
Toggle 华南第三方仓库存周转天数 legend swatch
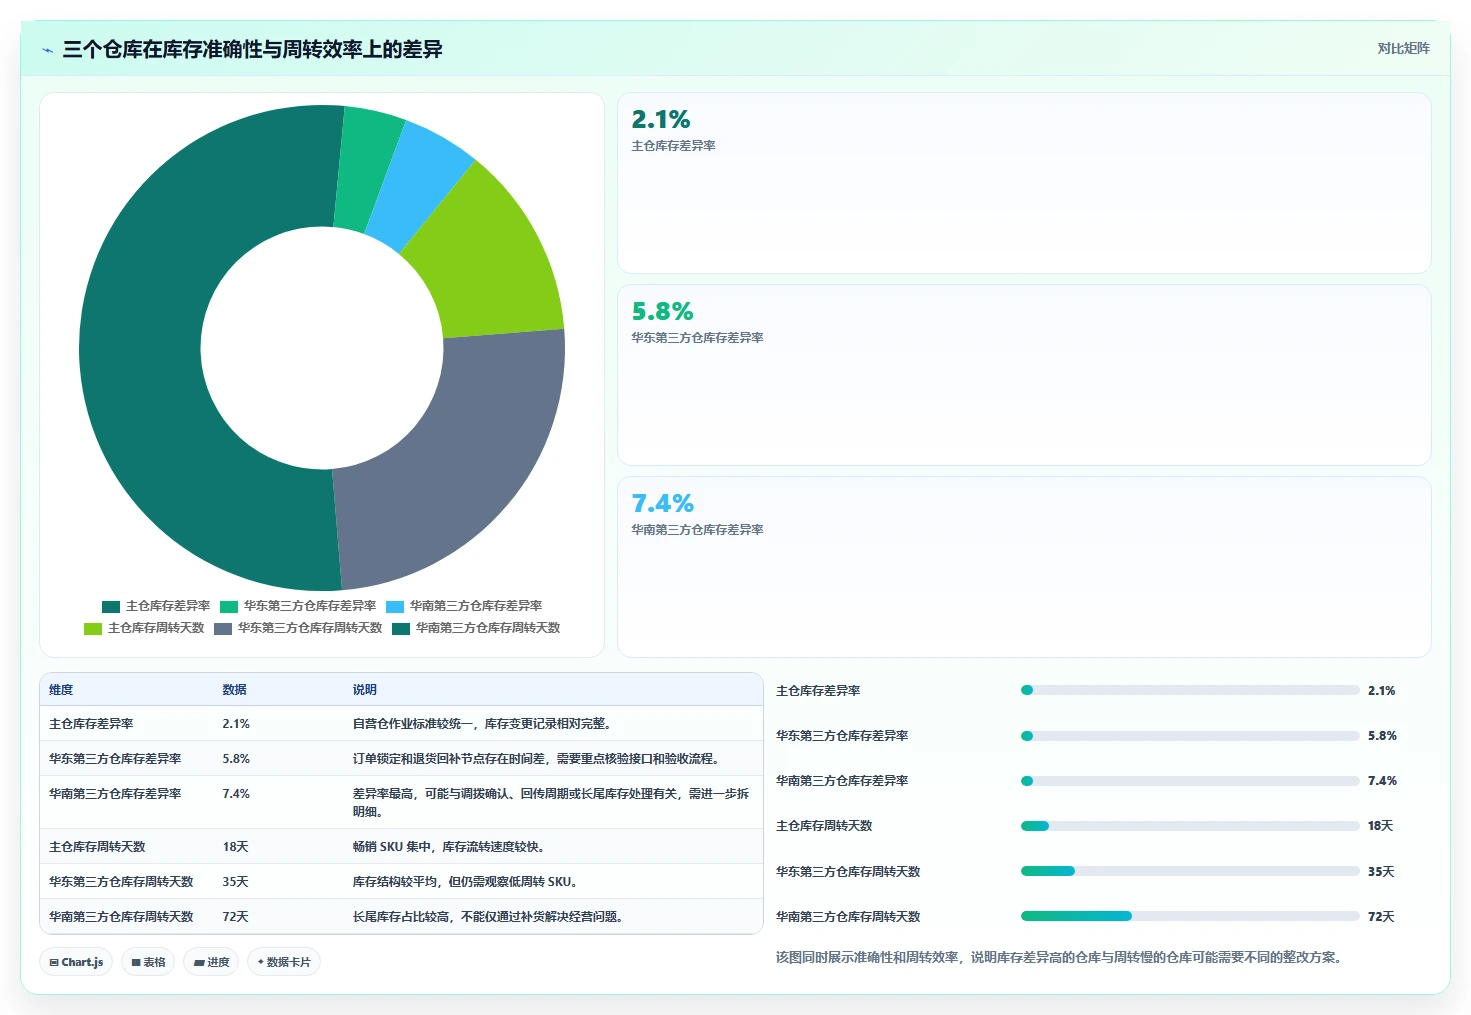point(401,629)
